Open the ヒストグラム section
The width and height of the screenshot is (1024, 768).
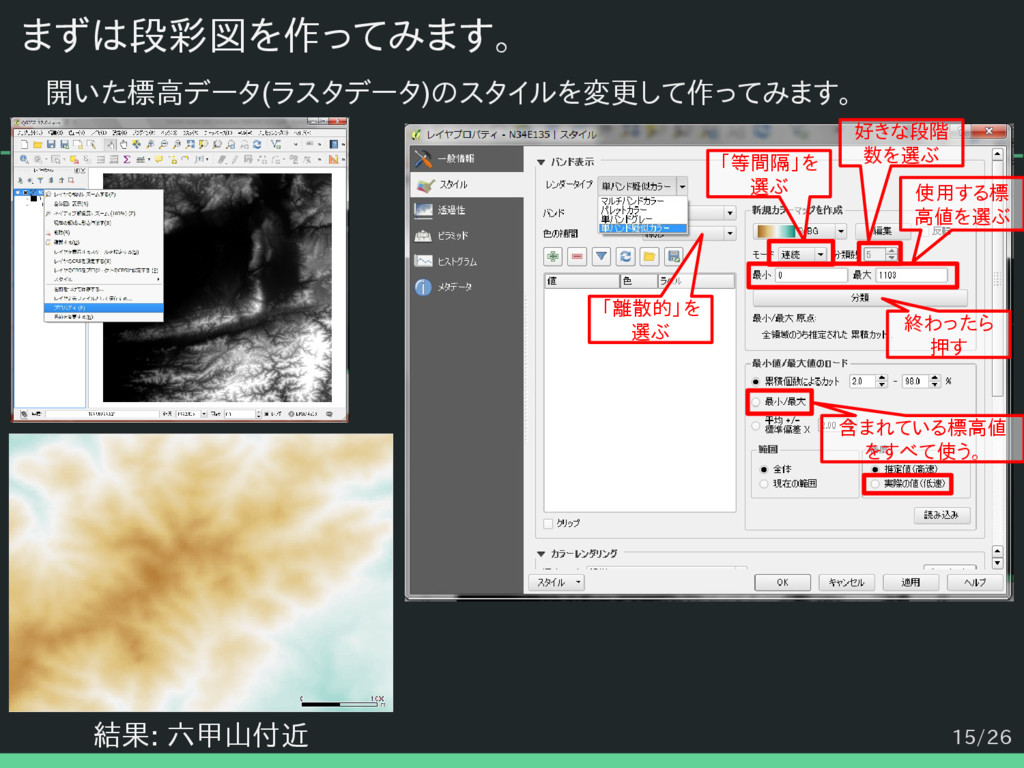click(467, 261)
